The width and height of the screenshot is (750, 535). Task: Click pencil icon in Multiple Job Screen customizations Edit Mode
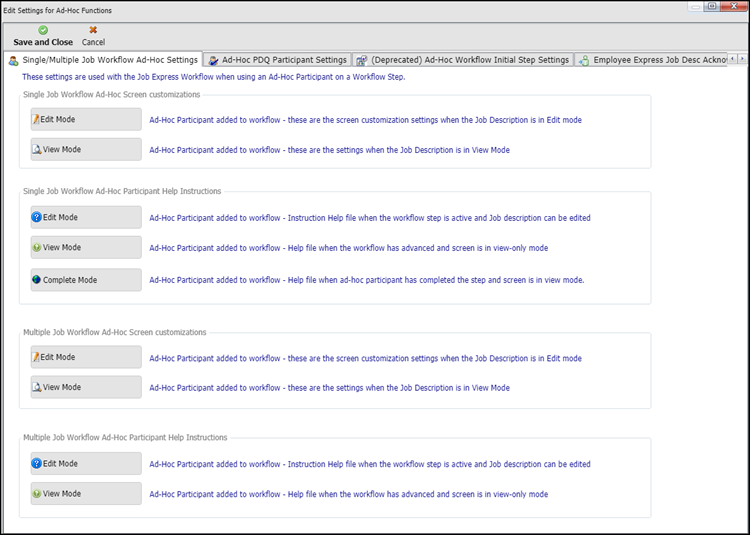(x=36, y=357)
